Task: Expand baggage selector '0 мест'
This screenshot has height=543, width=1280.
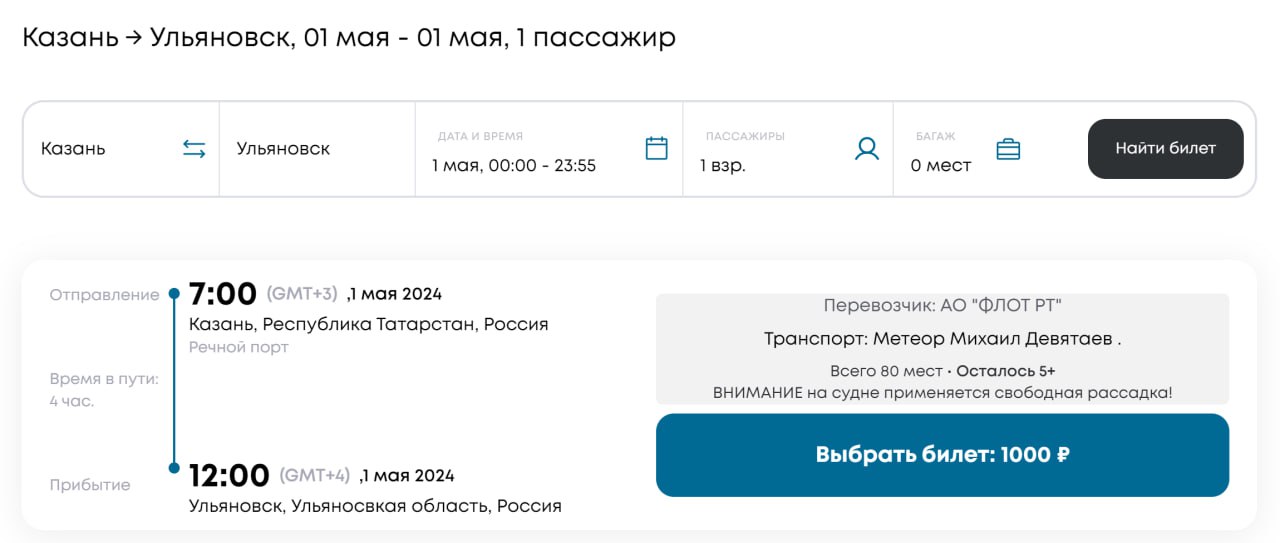Action: tap(940, 165)
